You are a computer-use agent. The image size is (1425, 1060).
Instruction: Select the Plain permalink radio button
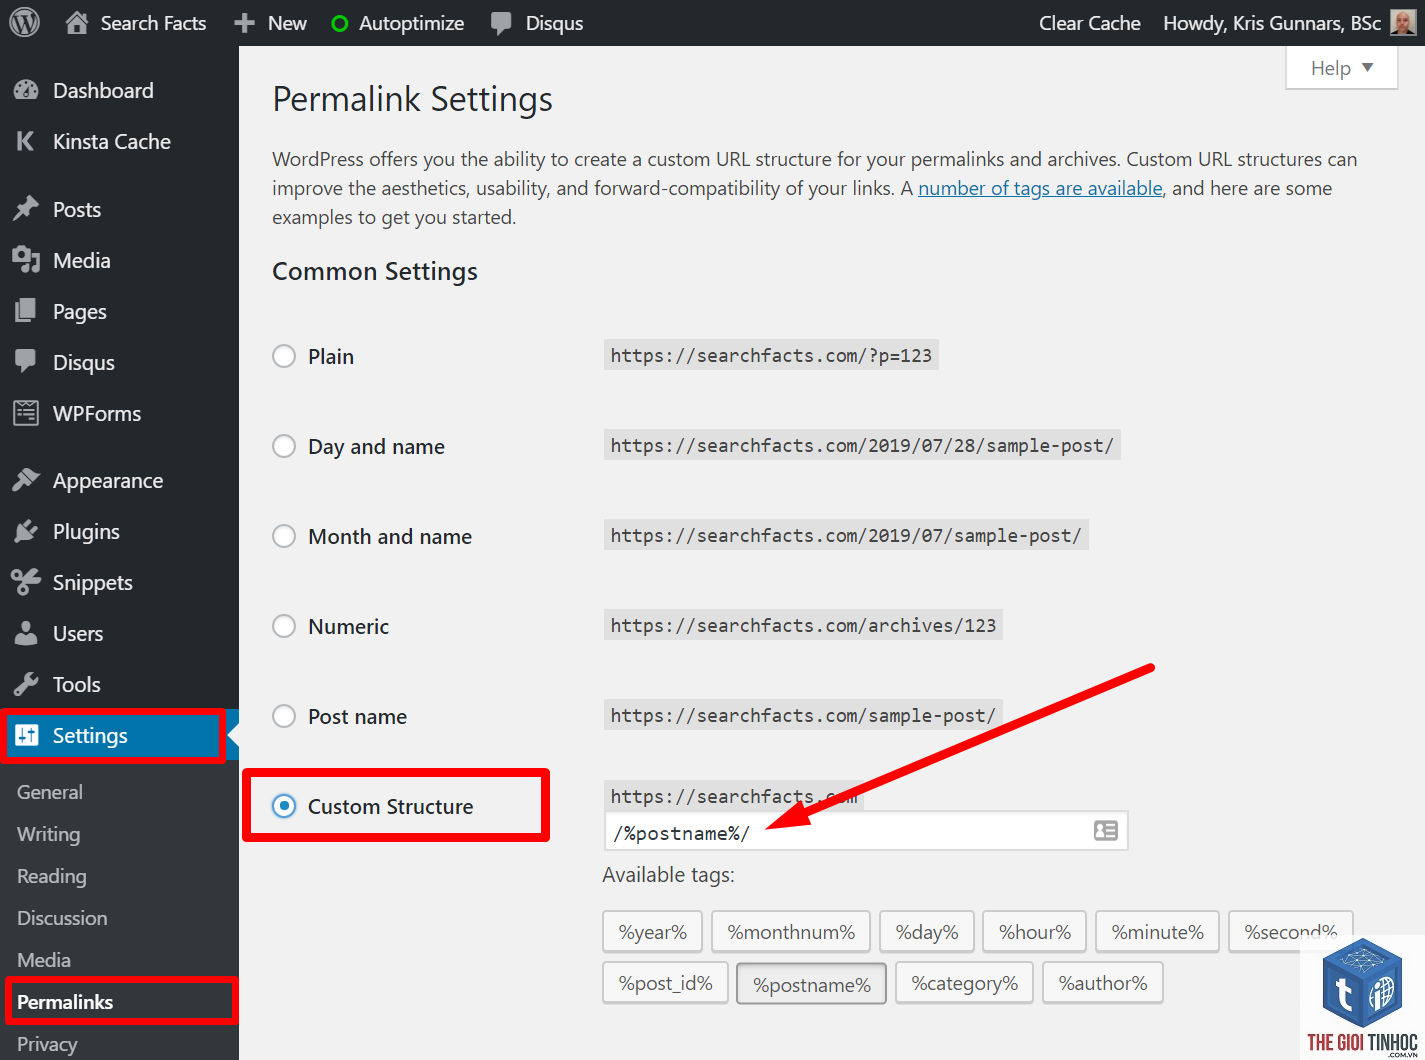(x=284, y=356)
